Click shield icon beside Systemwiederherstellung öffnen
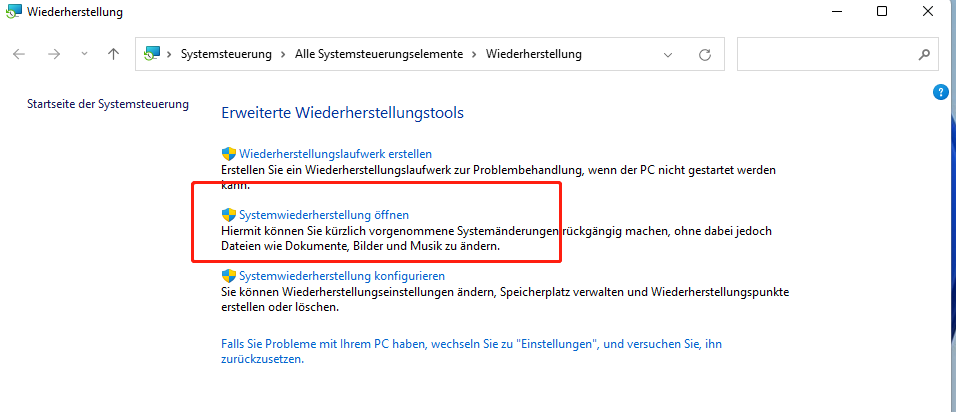 [x=228, y=215]
